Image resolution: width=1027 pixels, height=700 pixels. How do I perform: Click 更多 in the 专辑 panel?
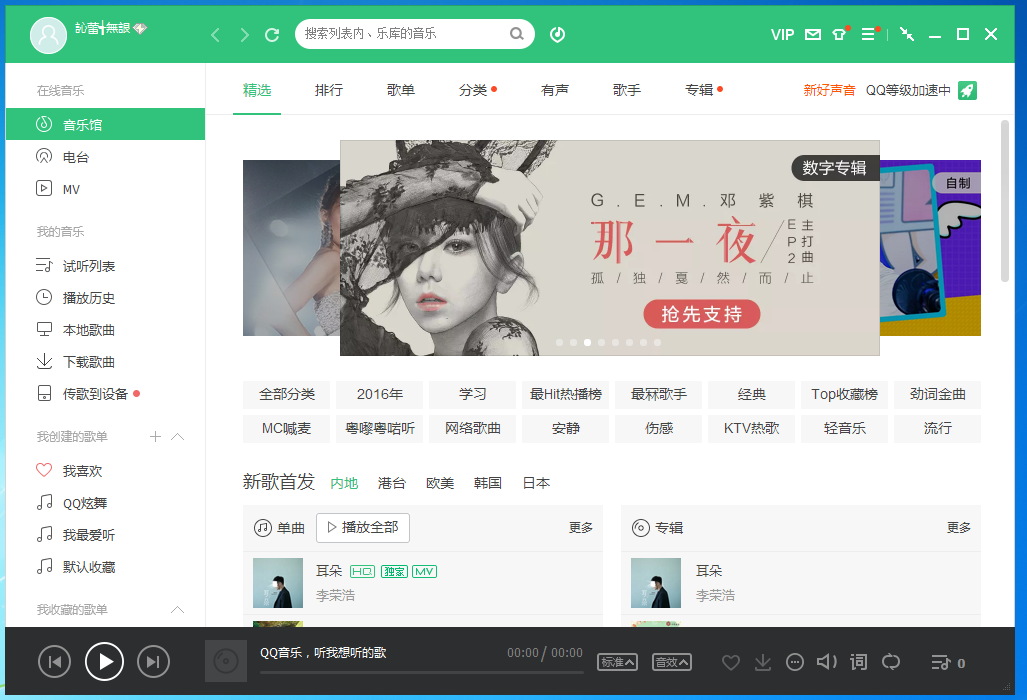click(959, 528)
